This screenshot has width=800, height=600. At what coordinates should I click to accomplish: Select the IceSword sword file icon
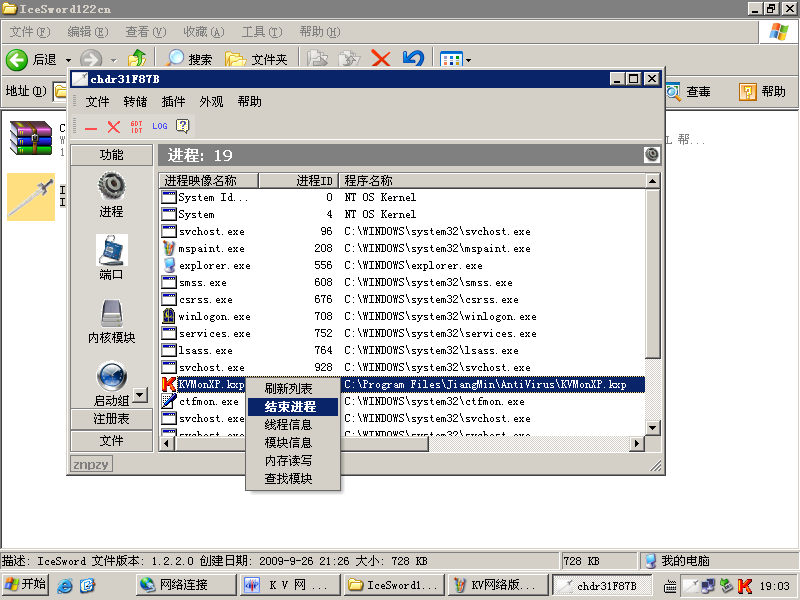[31, 197]
